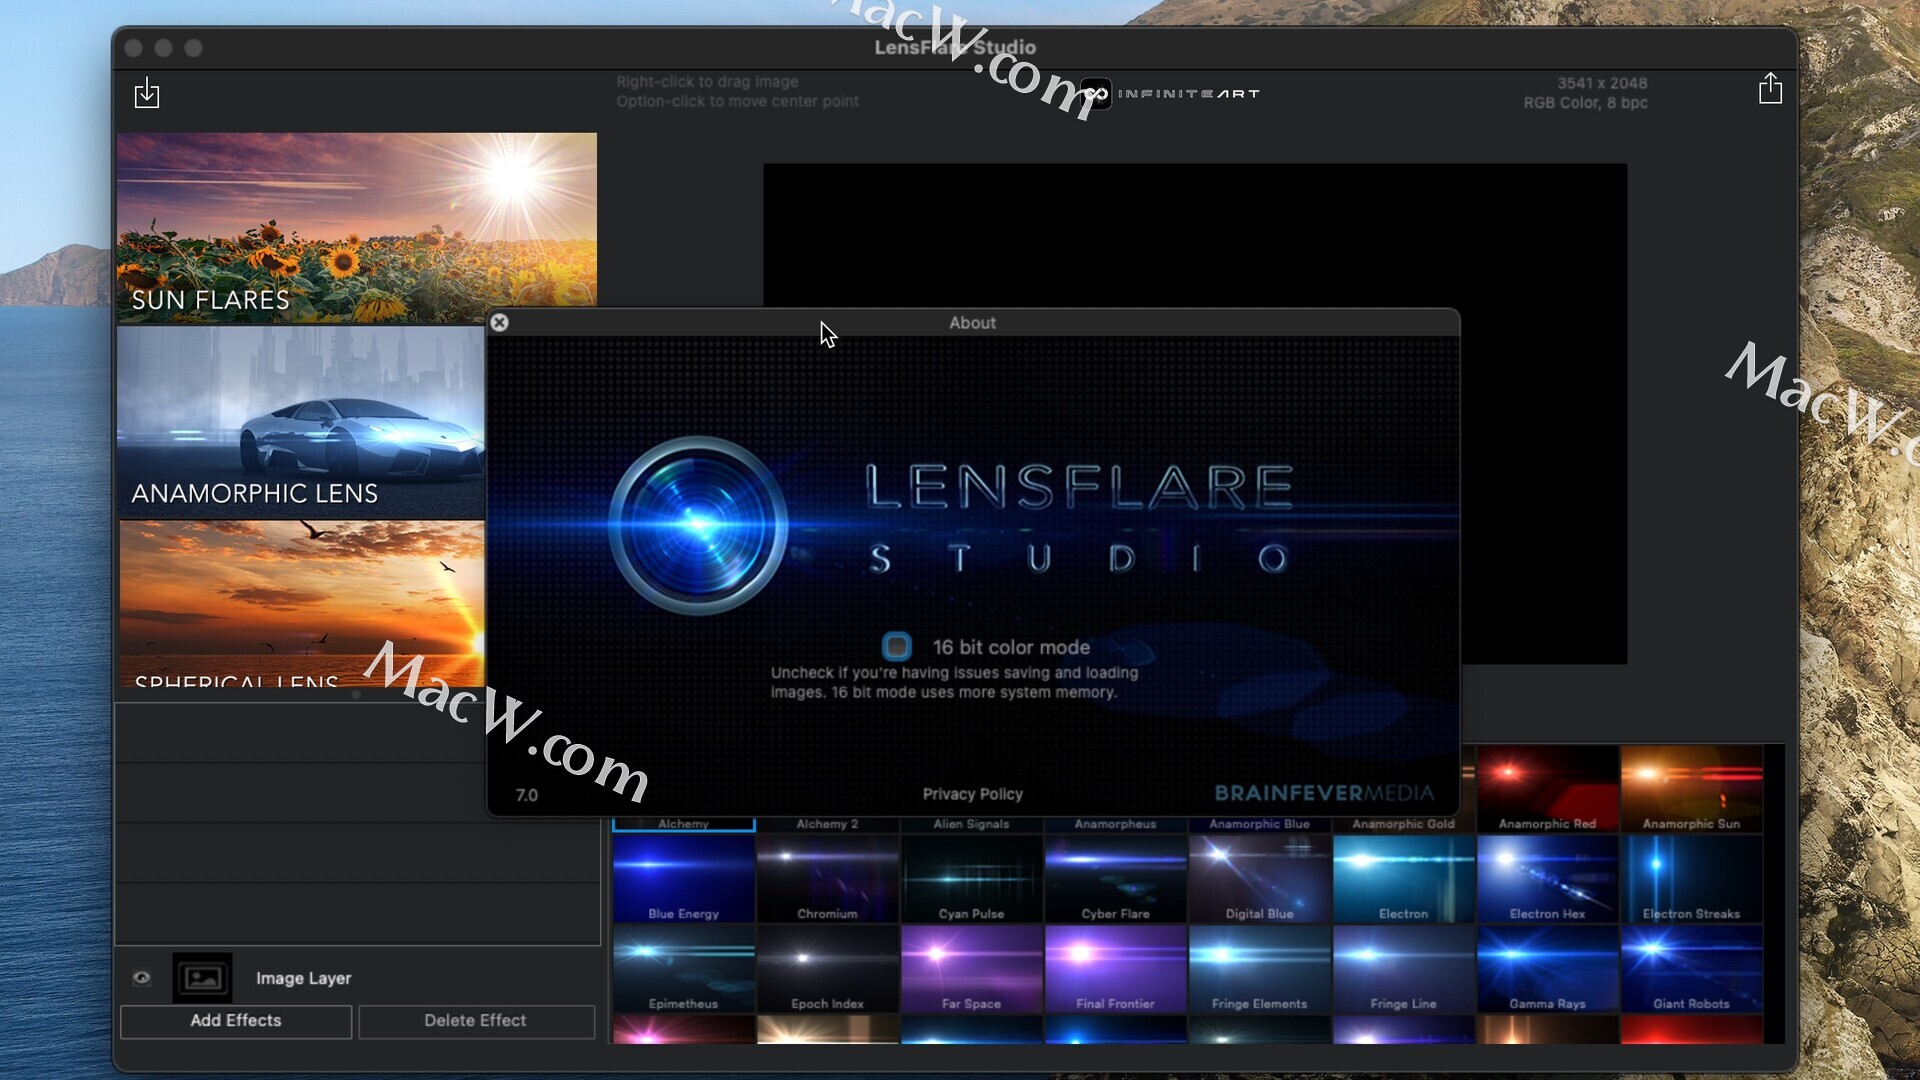Click the InfiniteArt logo
1920x1080 pixels.
(x=1170, y=93)
